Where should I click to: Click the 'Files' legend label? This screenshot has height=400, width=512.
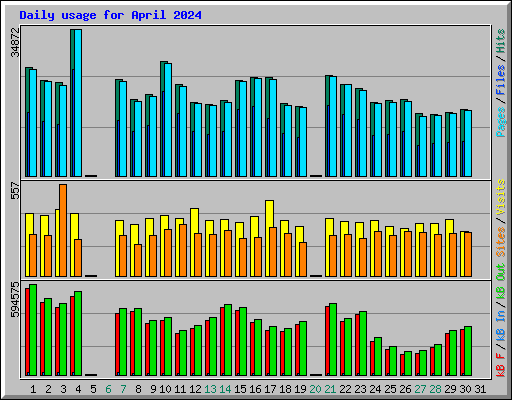[501, 80]
